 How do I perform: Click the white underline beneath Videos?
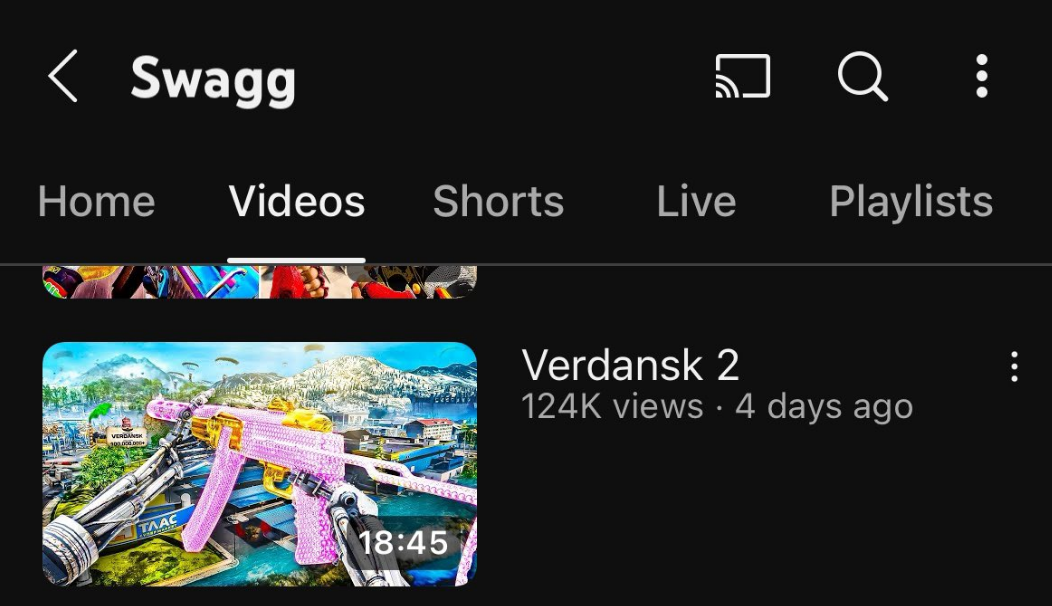tap(297, 260)
